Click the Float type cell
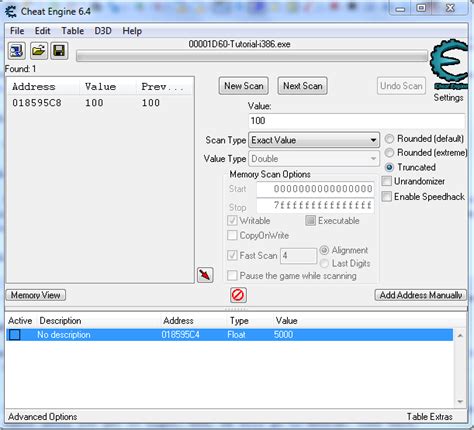Viewport: 474px width, 430px height. coord(236,335)
